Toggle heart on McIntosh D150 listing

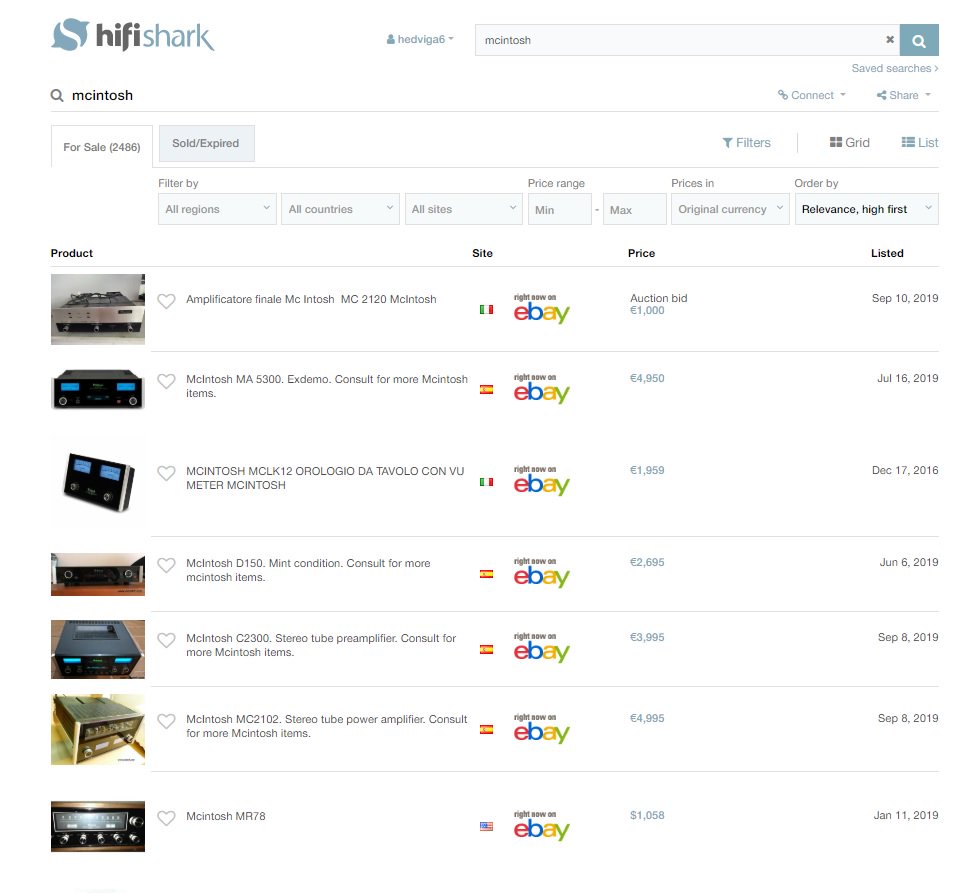pyautogui.click(x=167, y=565)
